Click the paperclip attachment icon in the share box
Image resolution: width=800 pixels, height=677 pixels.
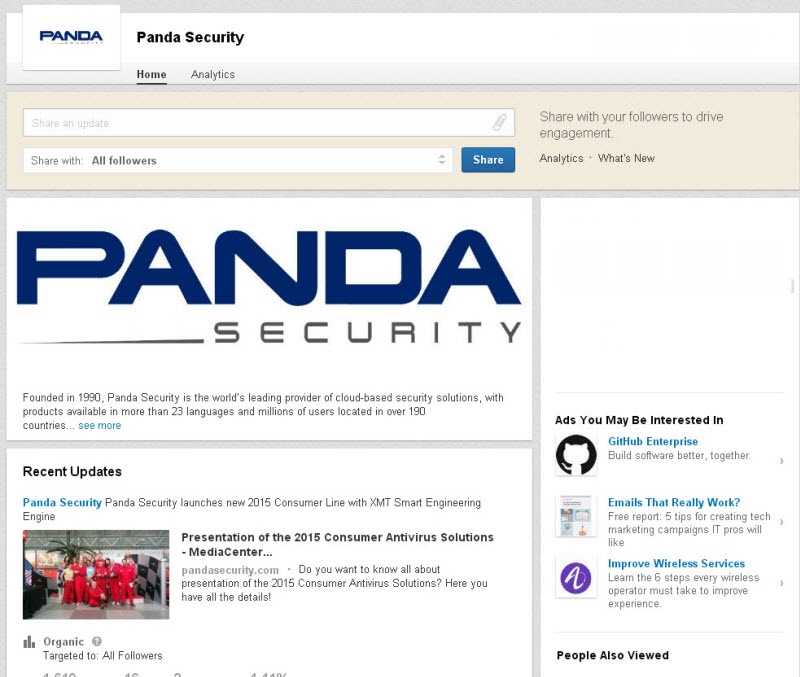coord(499,122)
